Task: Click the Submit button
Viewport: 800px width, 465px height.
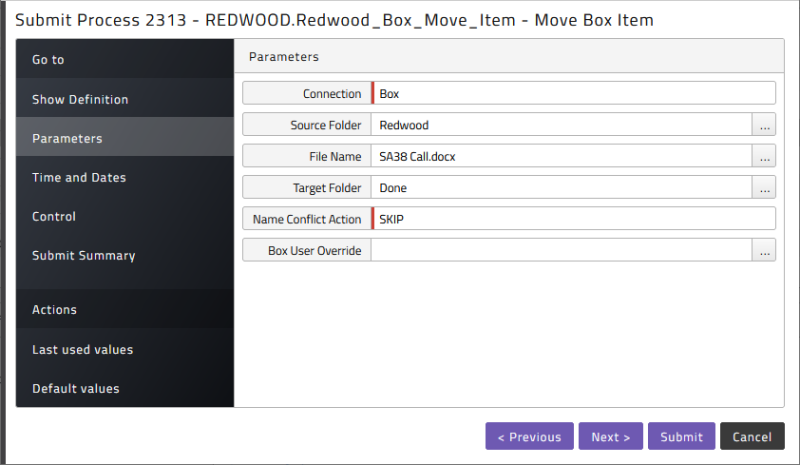Action: (x=681, y=436)
